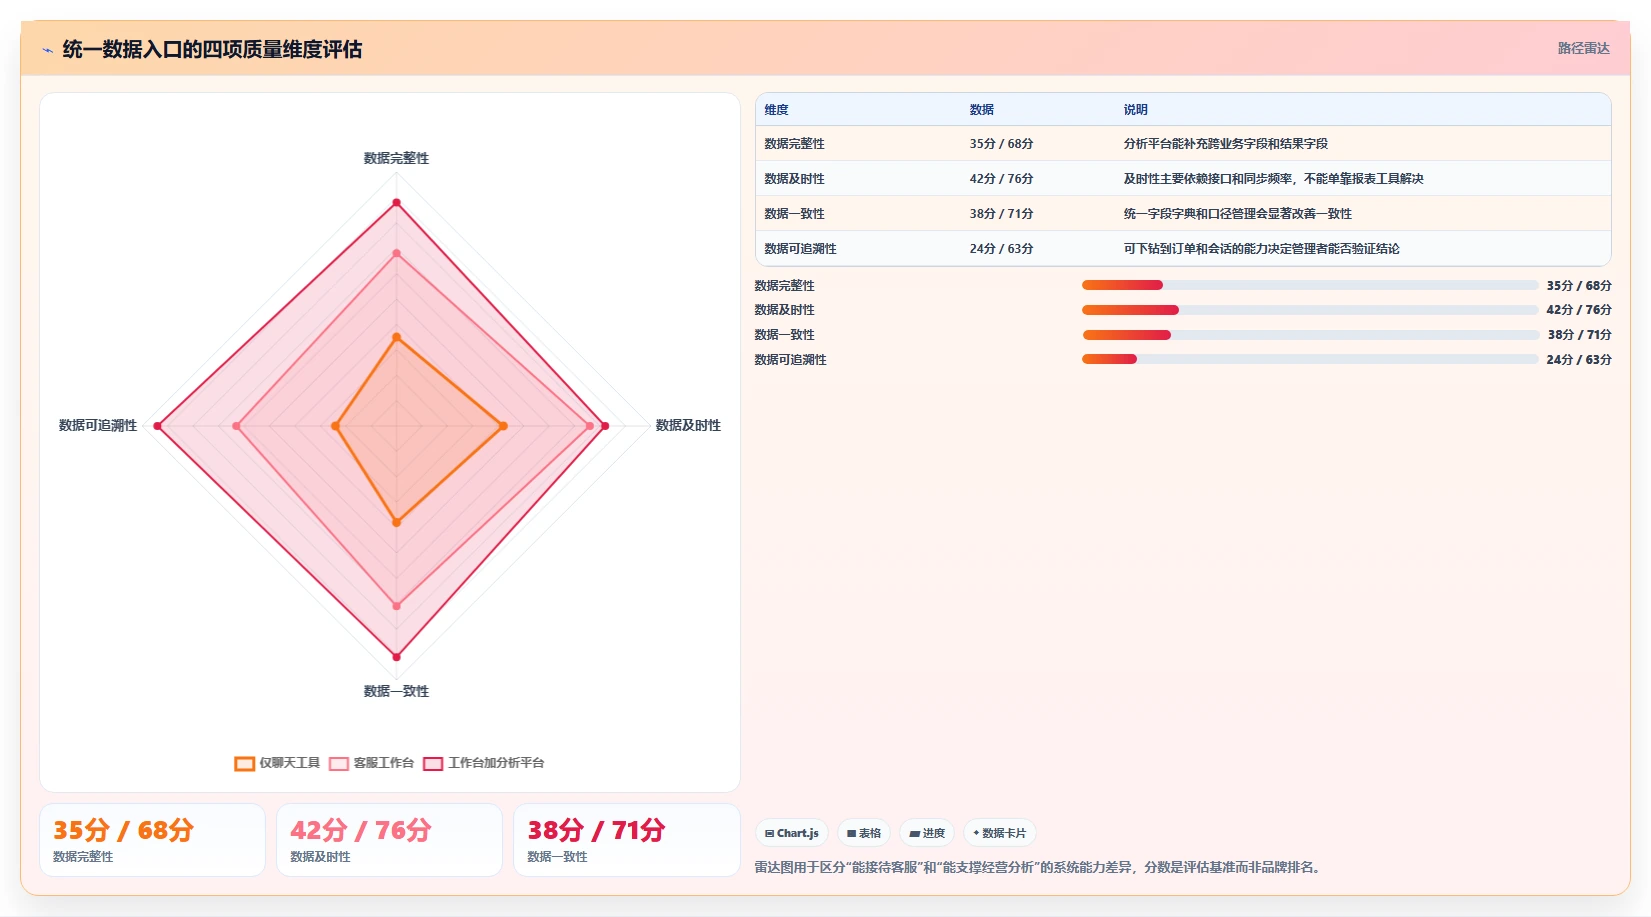Click the orange top data point on radar
This screenshot has height=917, width=1651.
[x=396, y=337]
